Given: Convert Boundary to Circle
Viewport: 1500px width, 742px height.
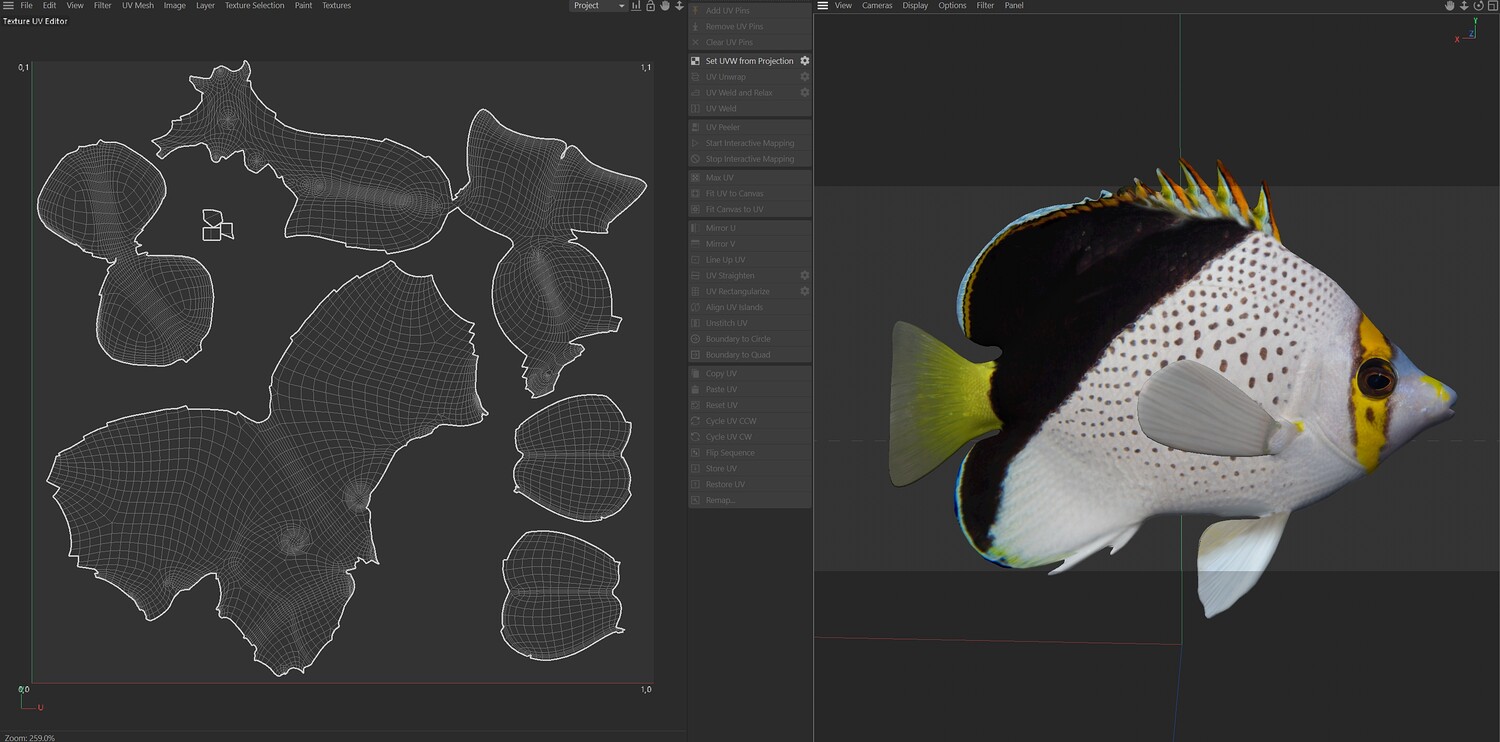Looking at the screenshot, I should [750, 340].
